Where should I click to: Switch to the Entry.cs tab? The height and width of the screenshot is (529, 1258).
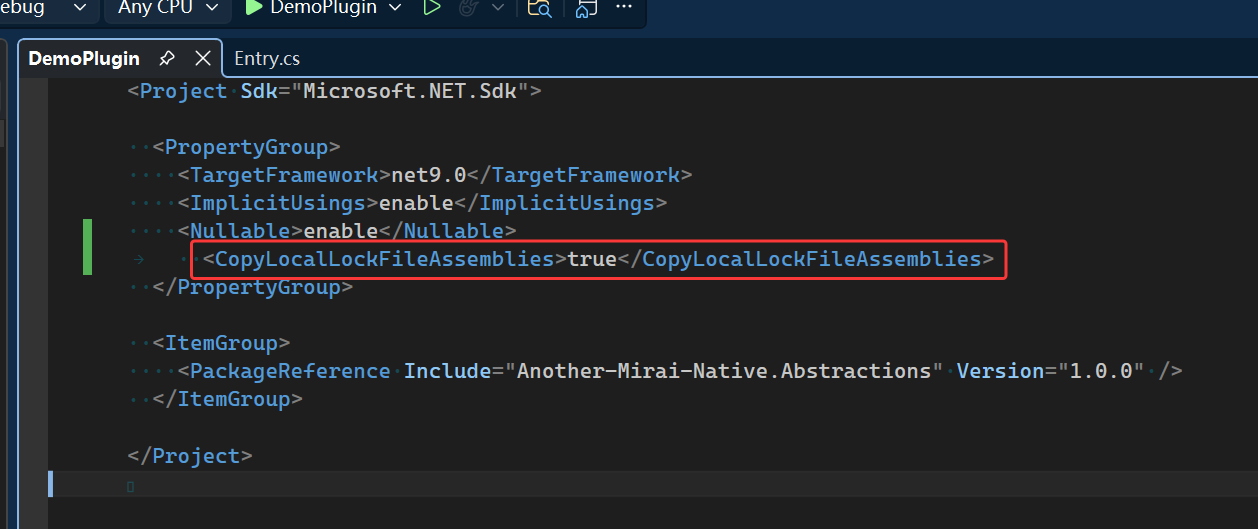pos(267,58)
